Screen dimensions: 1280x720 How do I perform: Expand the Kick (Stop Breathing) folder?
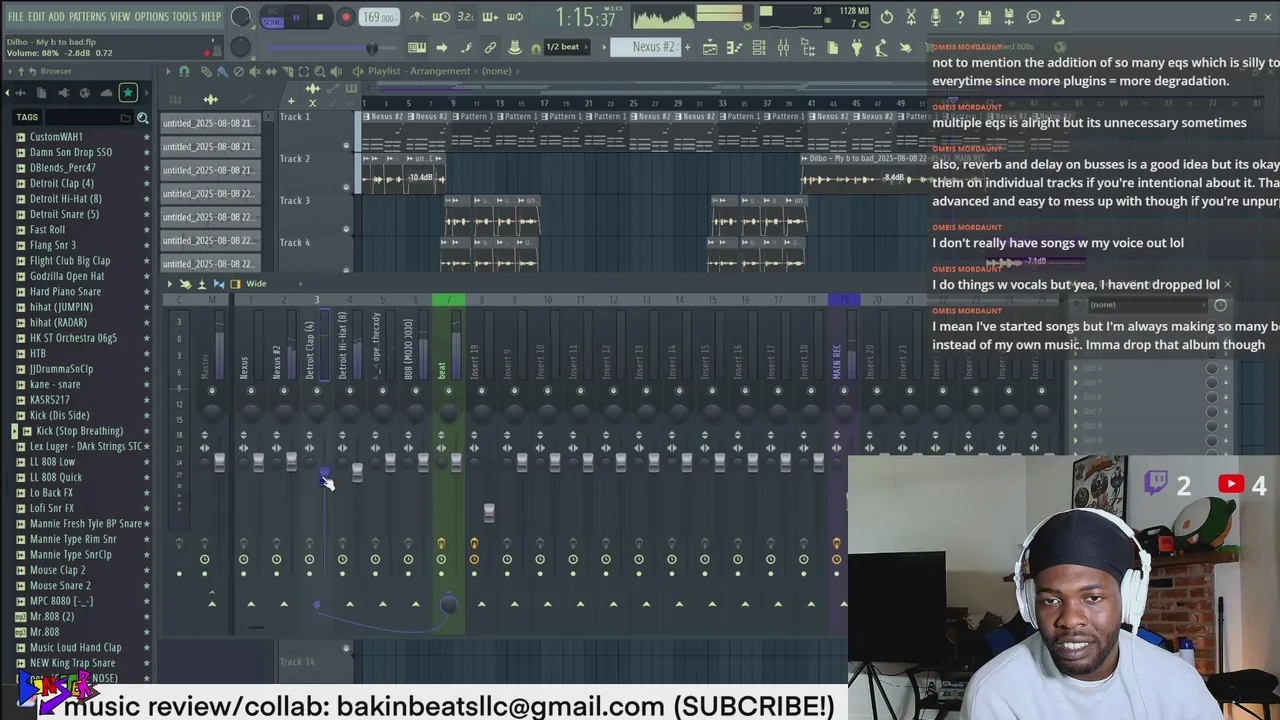click(14, 431)
